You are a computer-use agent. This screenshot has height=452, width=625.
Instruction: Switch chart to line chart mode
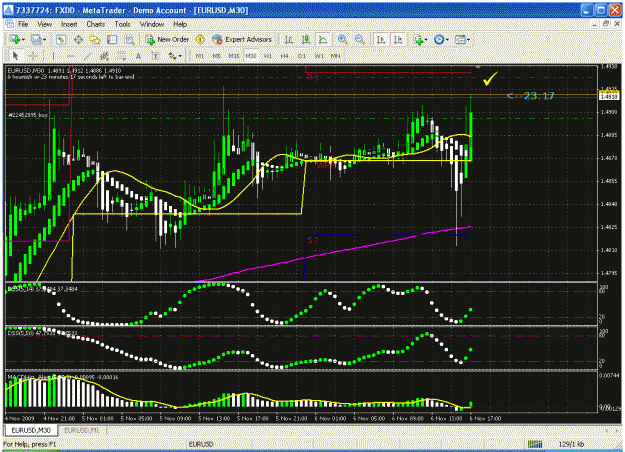click(322, 39)
